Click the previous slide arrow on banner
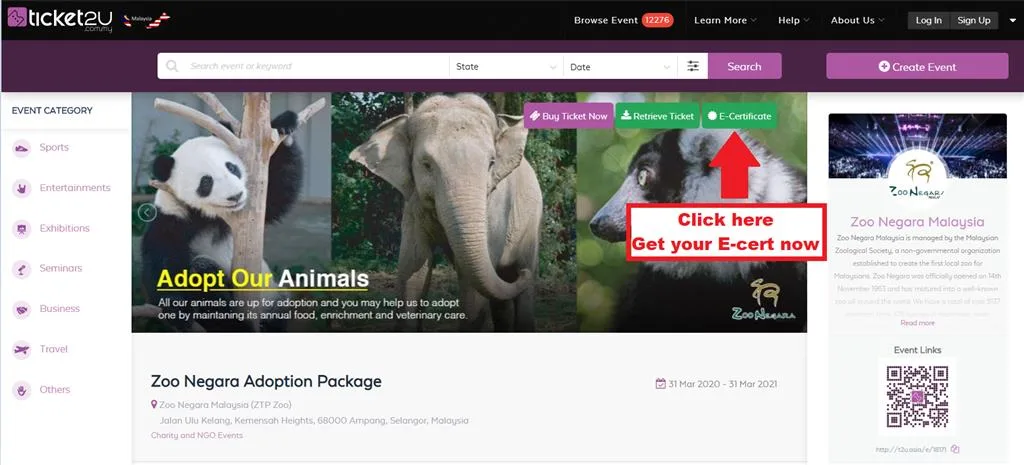Viewport: 1024px width, 465px height. [147, 212]
